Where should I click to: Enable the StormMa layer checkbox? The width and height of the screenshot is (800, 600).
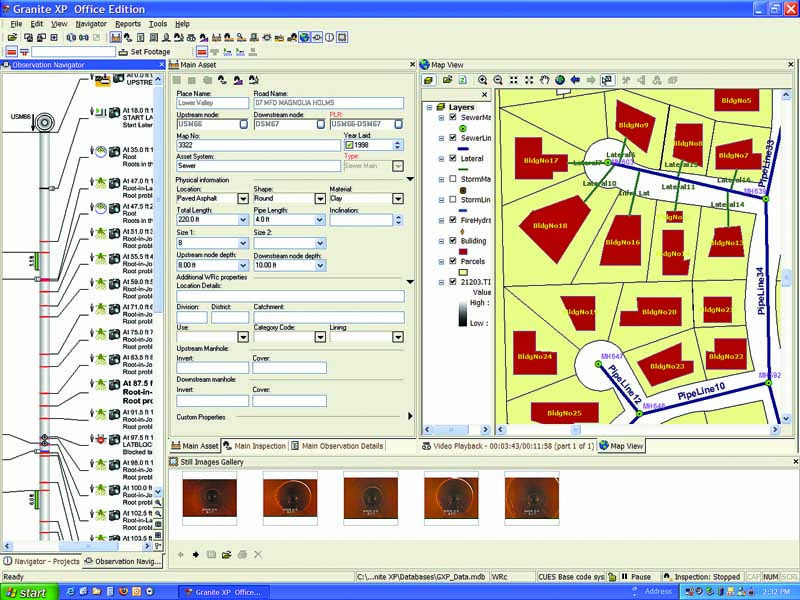pos(453,179)
